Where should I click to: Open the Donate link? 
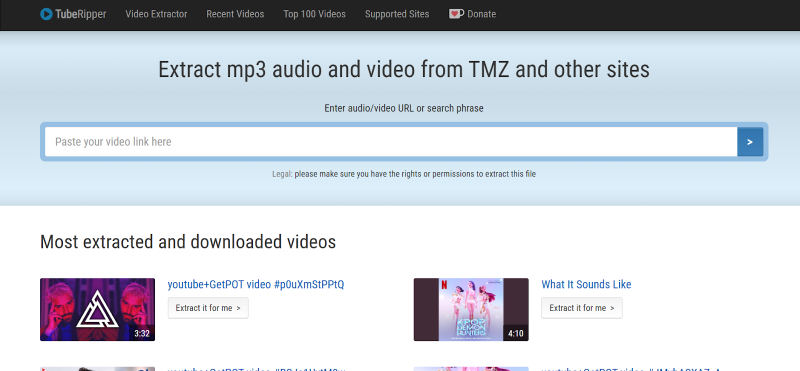pos(472,14)
